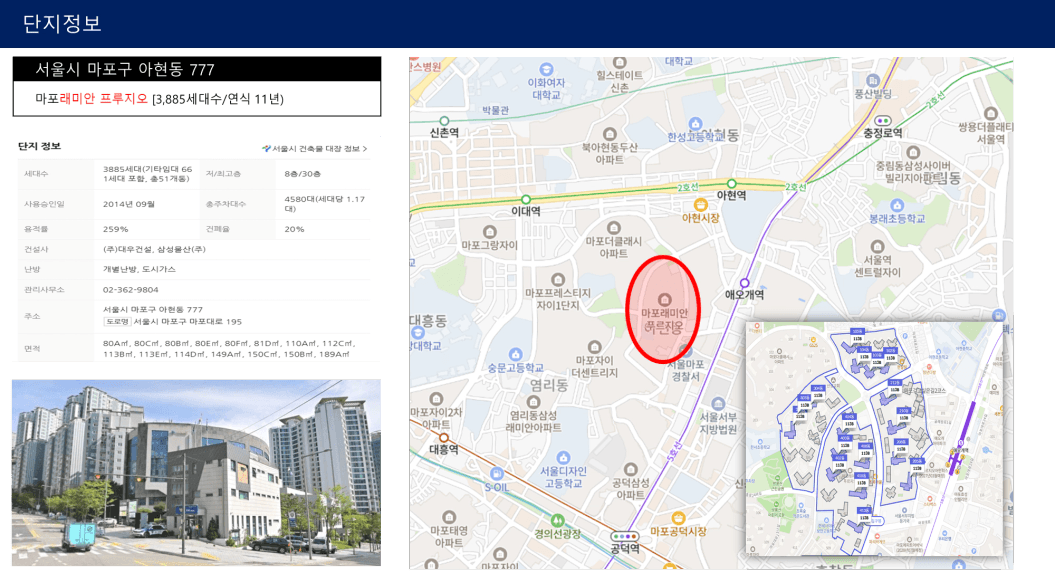Click the 02-362-9804 phone number
The height and width of the screenshot is (573, 1055).
[x=131, y=290]
